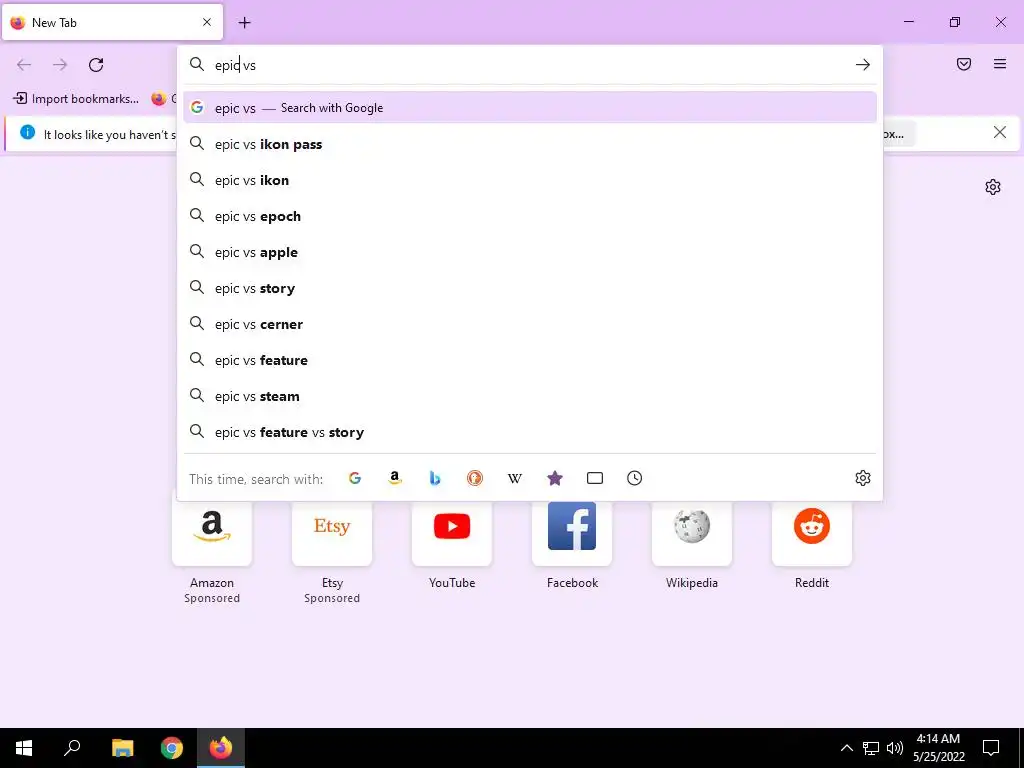Select suggestion 'epic vs feature'
The image size is (1024, 768).
tap(530, 359)
